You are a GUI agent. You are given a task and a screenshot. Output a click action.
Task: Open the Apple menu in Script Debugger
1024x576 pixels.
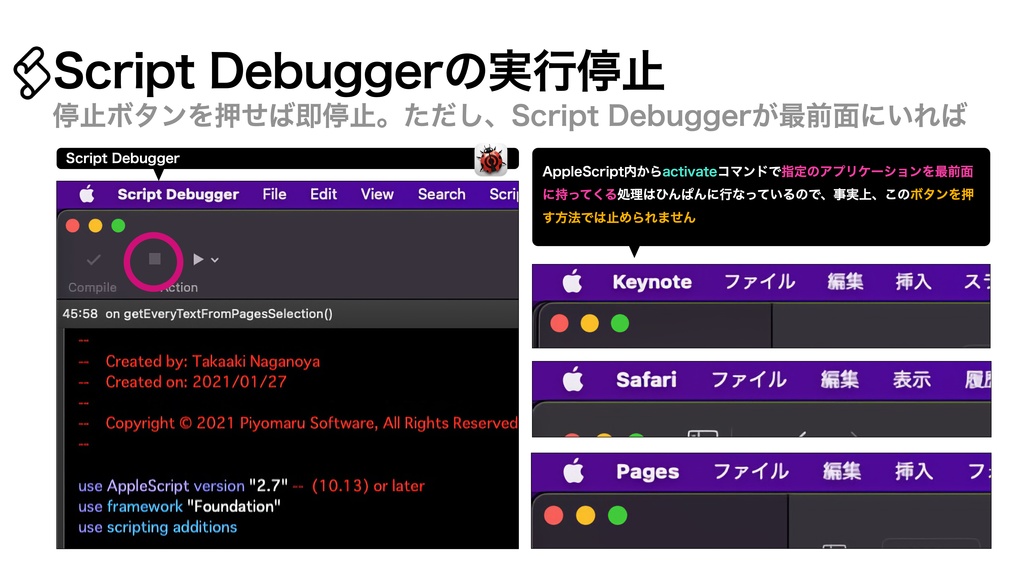(85, 193)
